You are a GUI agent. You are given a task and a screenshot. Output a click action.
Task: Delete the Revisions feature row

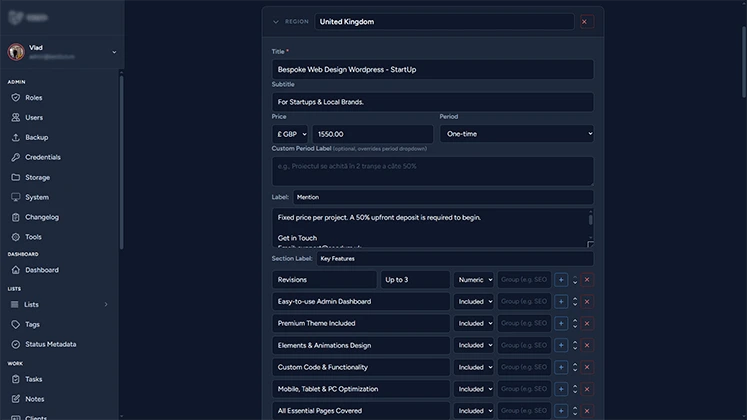click(587, 280)
